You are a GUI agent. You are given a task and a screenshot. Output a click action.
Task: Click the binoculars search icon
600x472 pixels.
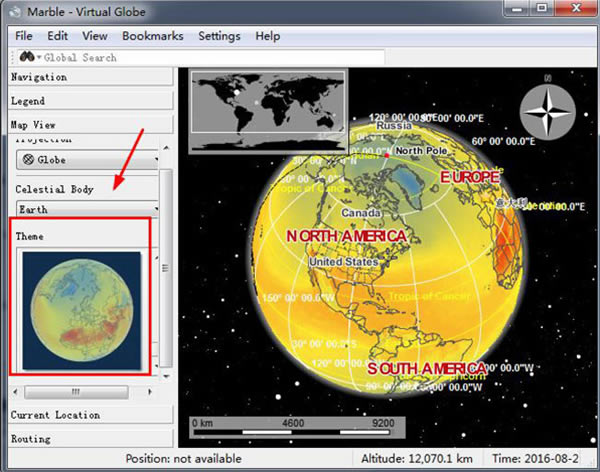25,57
